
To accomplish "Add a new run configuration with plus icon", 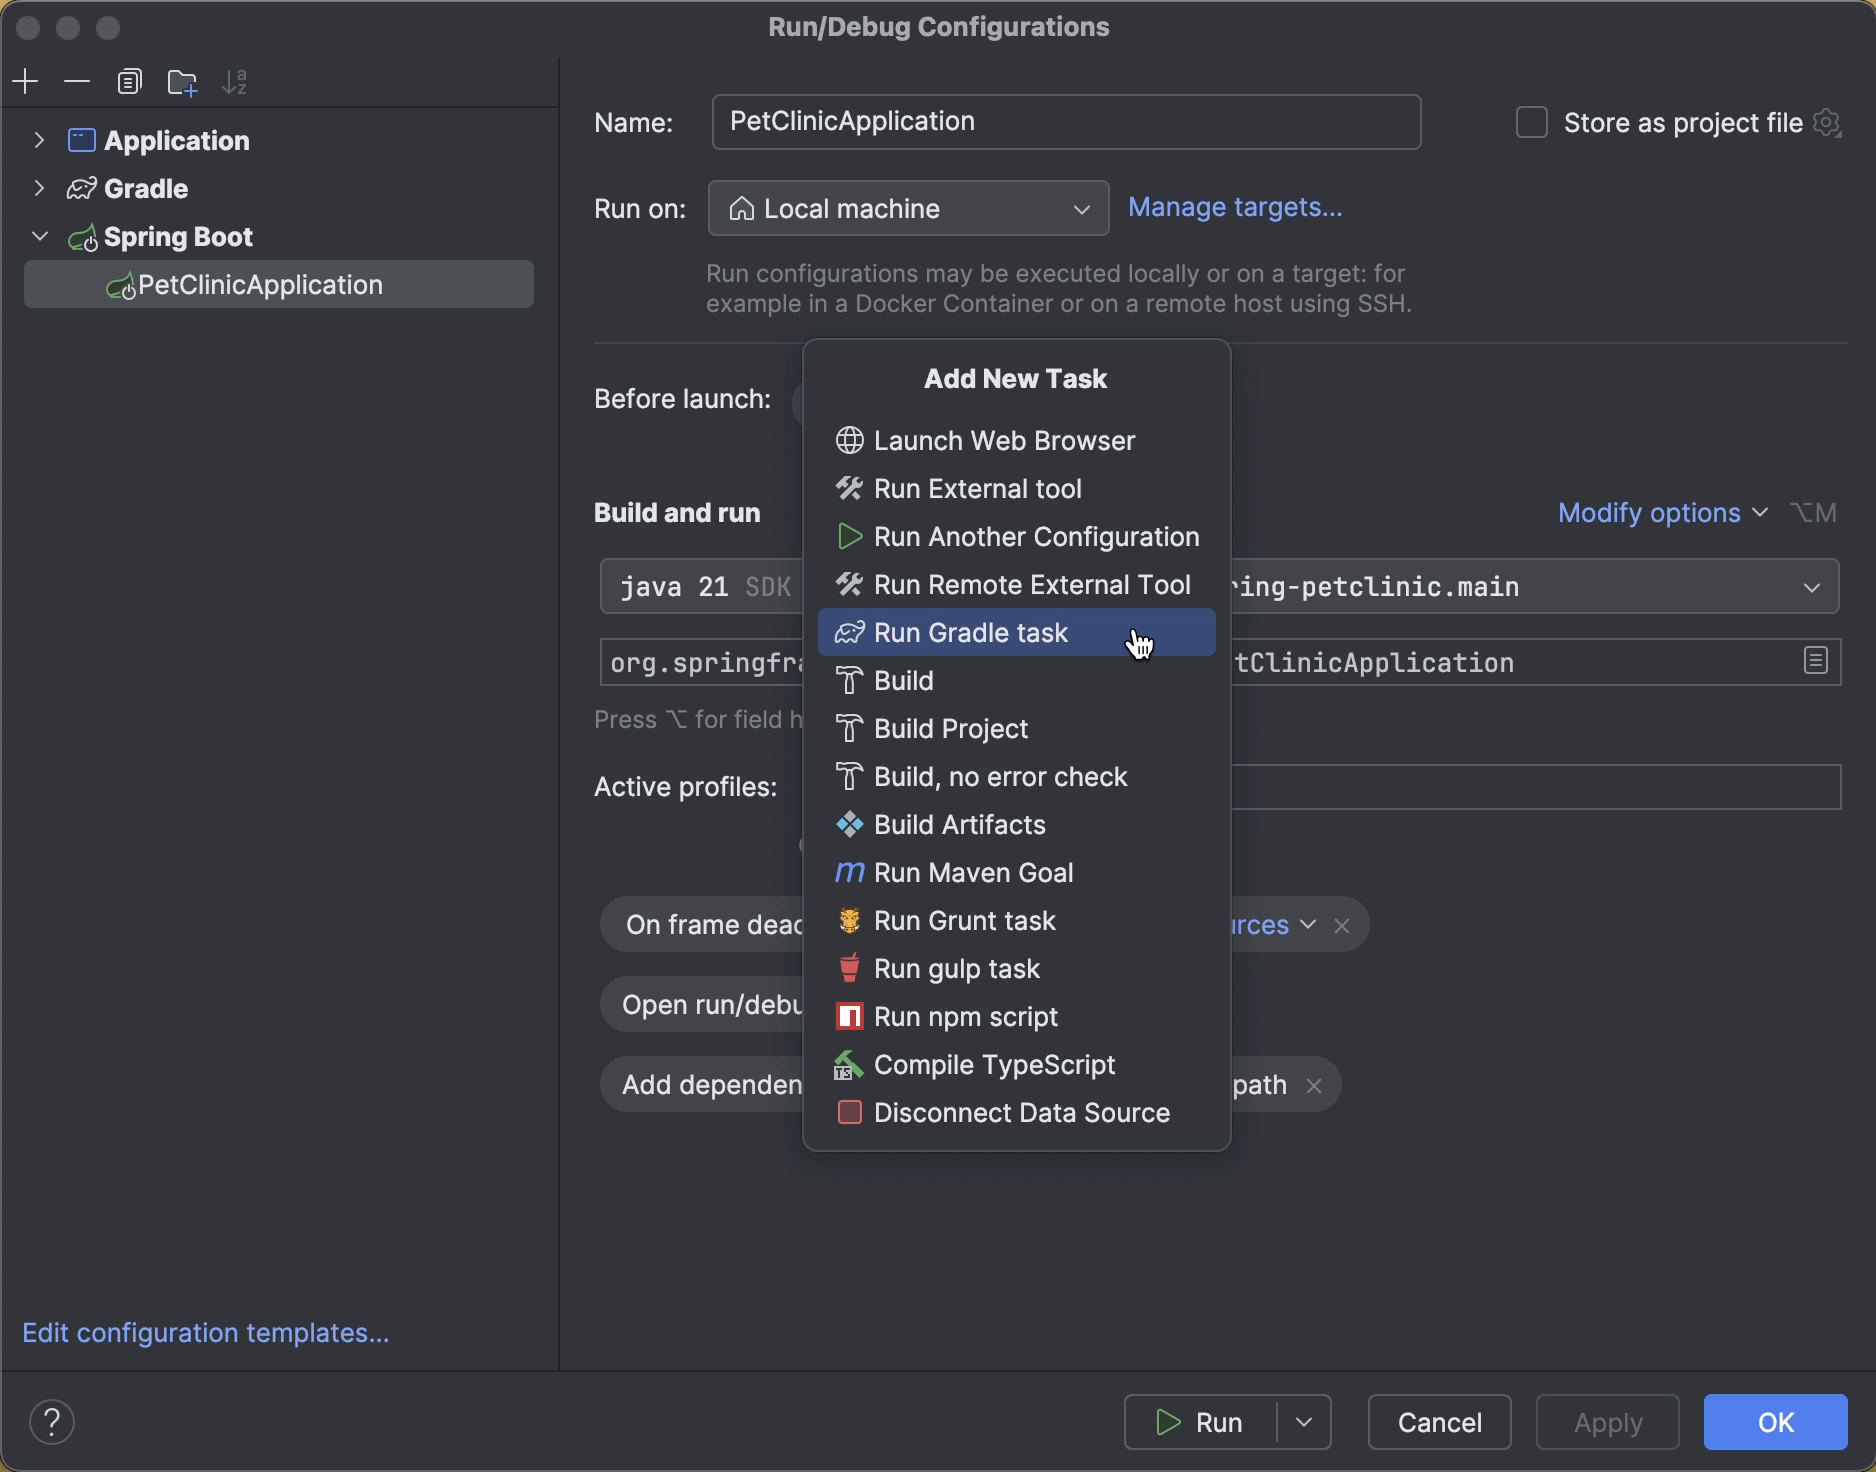I will 25,81.
